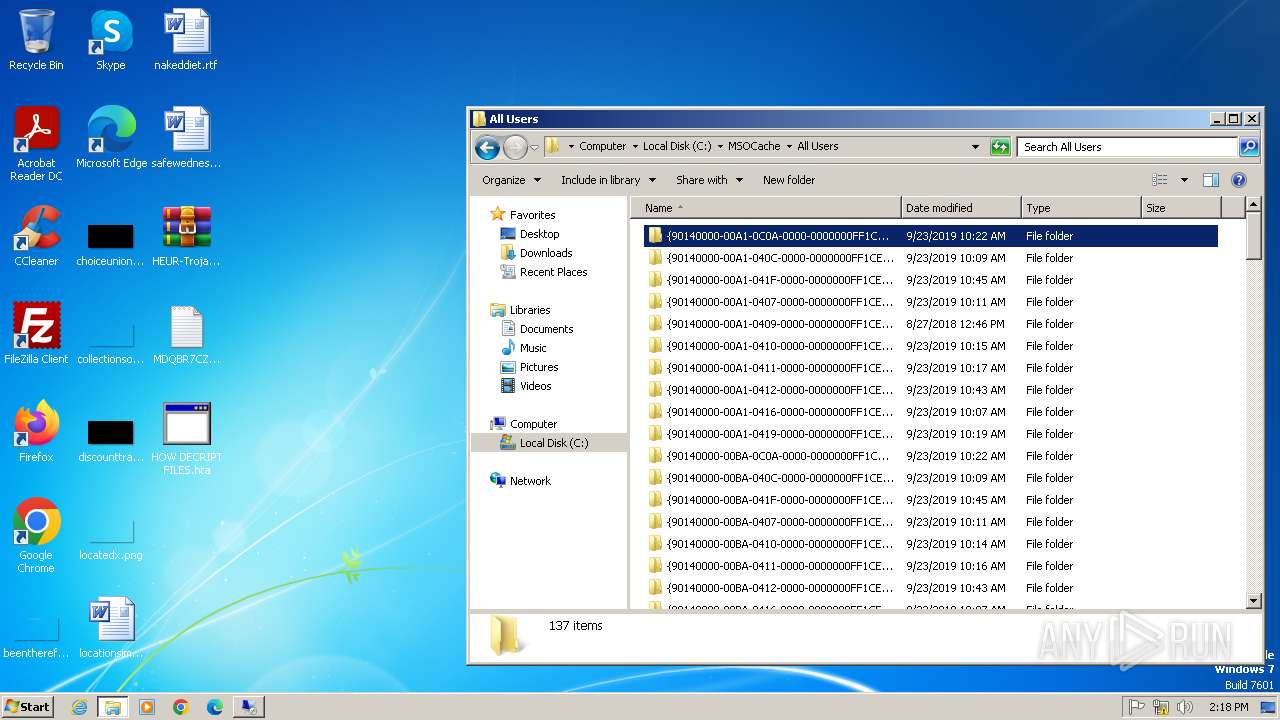Click Libraries heading in navigation pane

(530, 310)
